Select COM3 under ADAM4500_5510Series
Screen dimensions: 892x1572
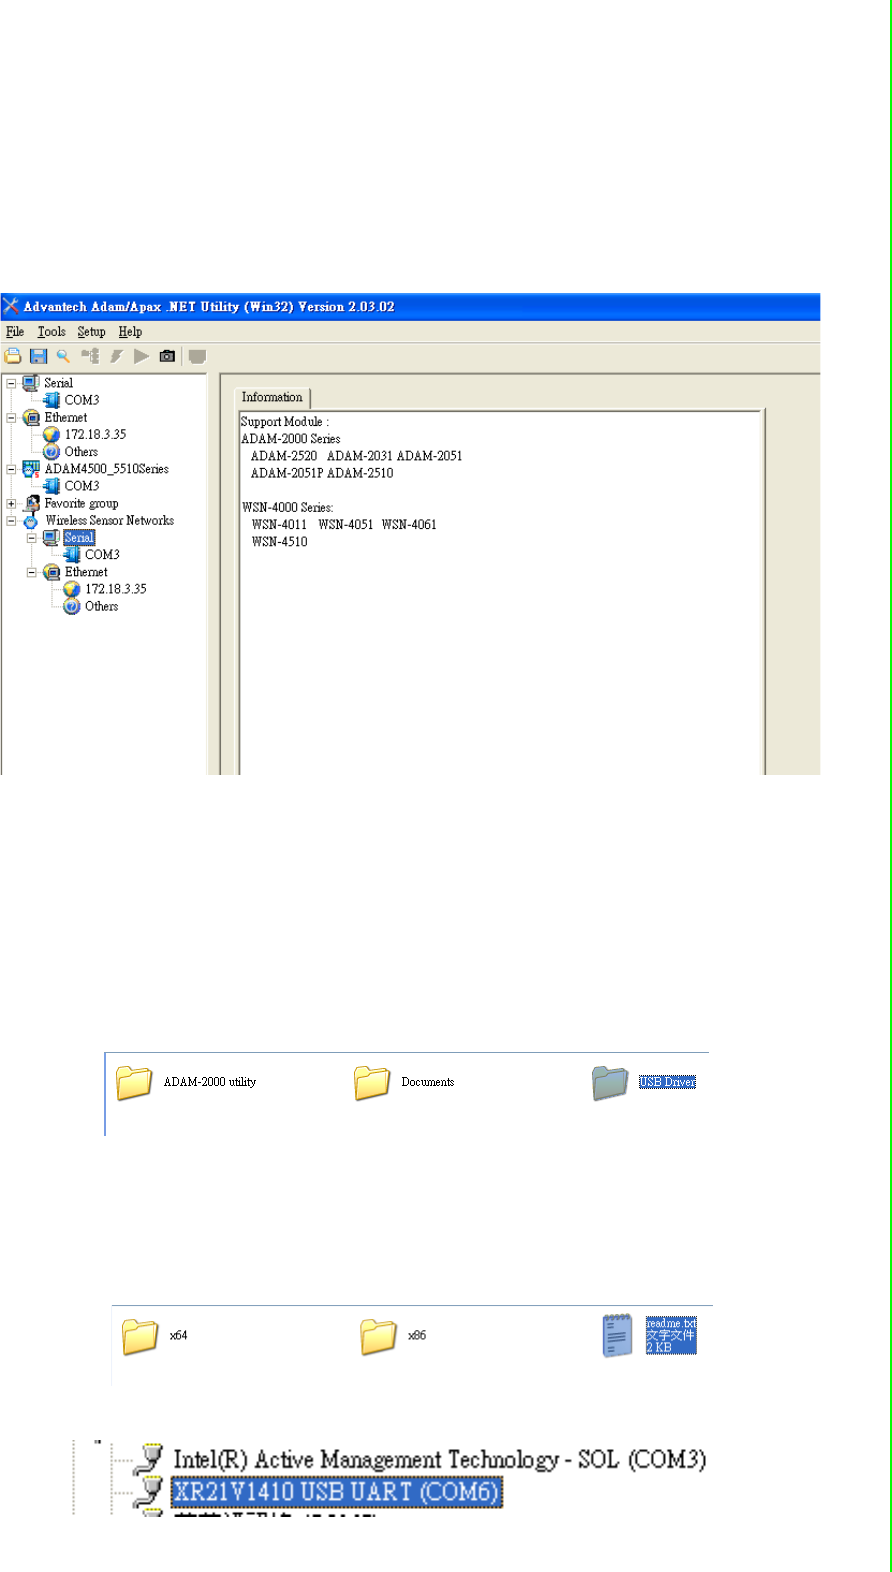(x=82, y=486)
